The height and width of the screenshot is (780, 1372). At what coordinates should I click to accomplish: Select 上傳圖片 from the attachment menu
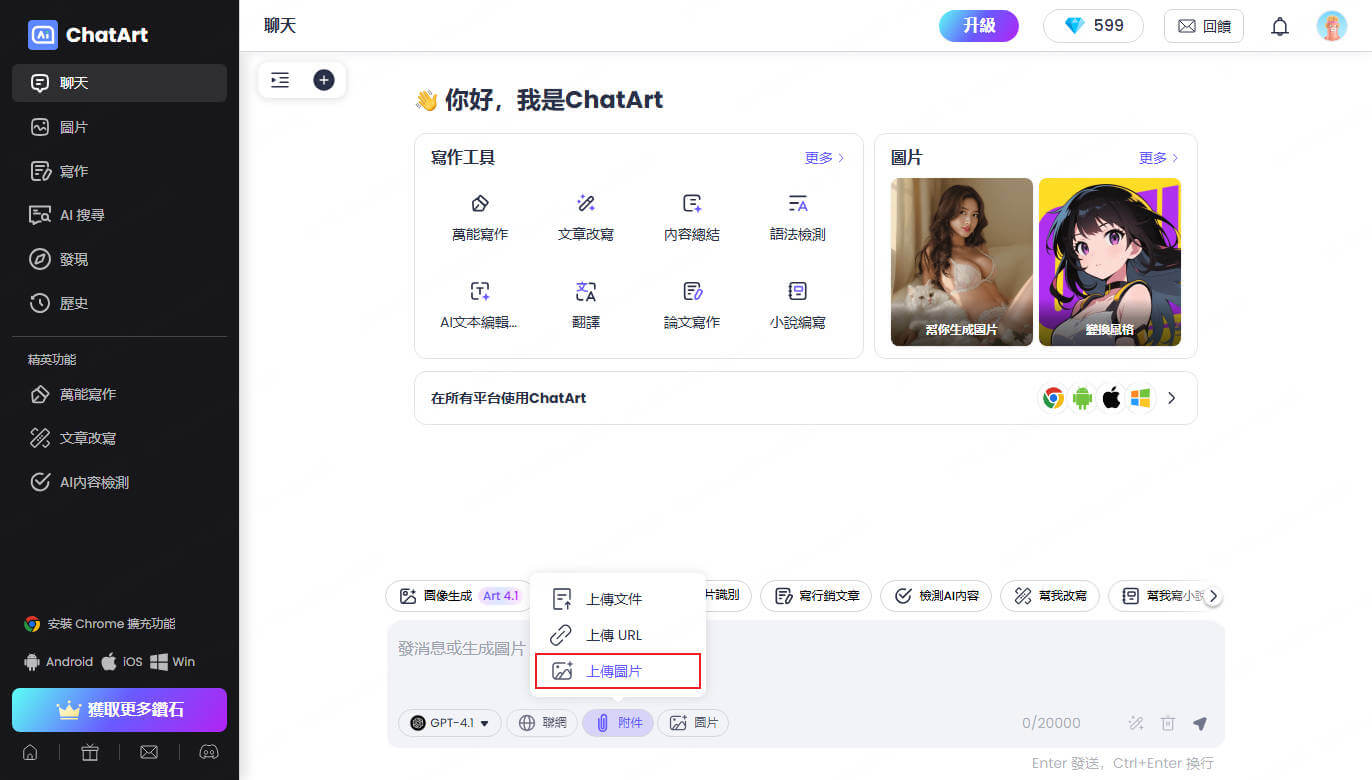tap(618, 671)
